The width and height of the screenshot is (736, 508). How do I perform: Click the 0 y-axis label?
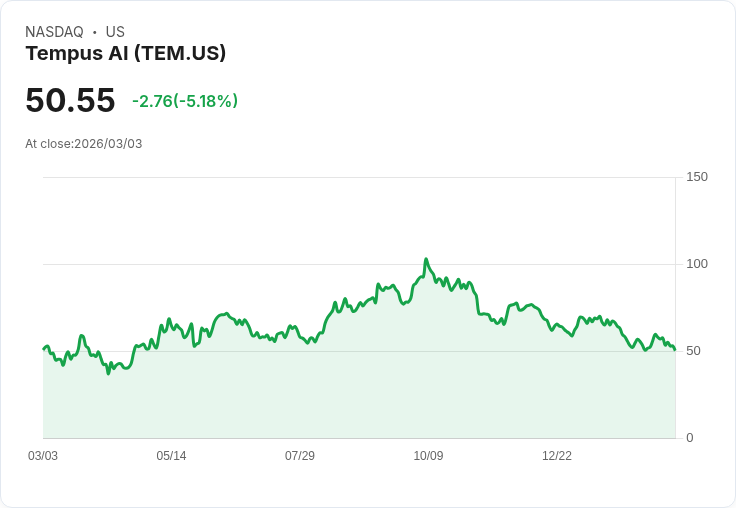tap(690, 438)
